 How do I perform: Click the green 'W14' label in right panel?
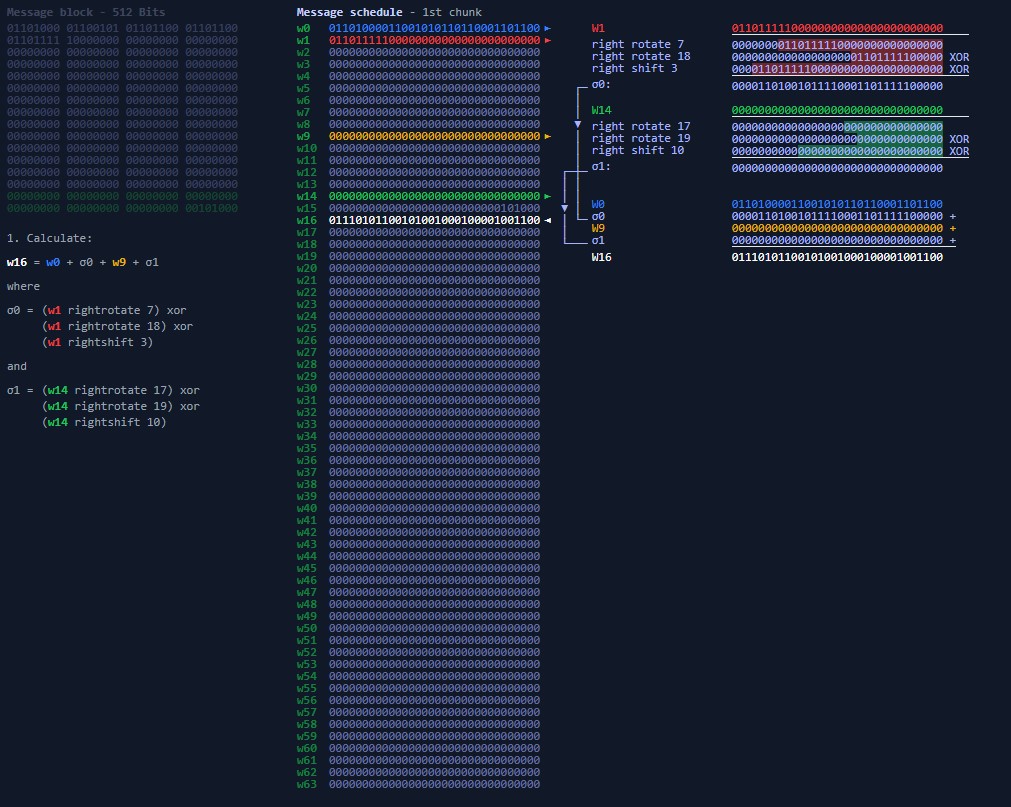point(601,110)
